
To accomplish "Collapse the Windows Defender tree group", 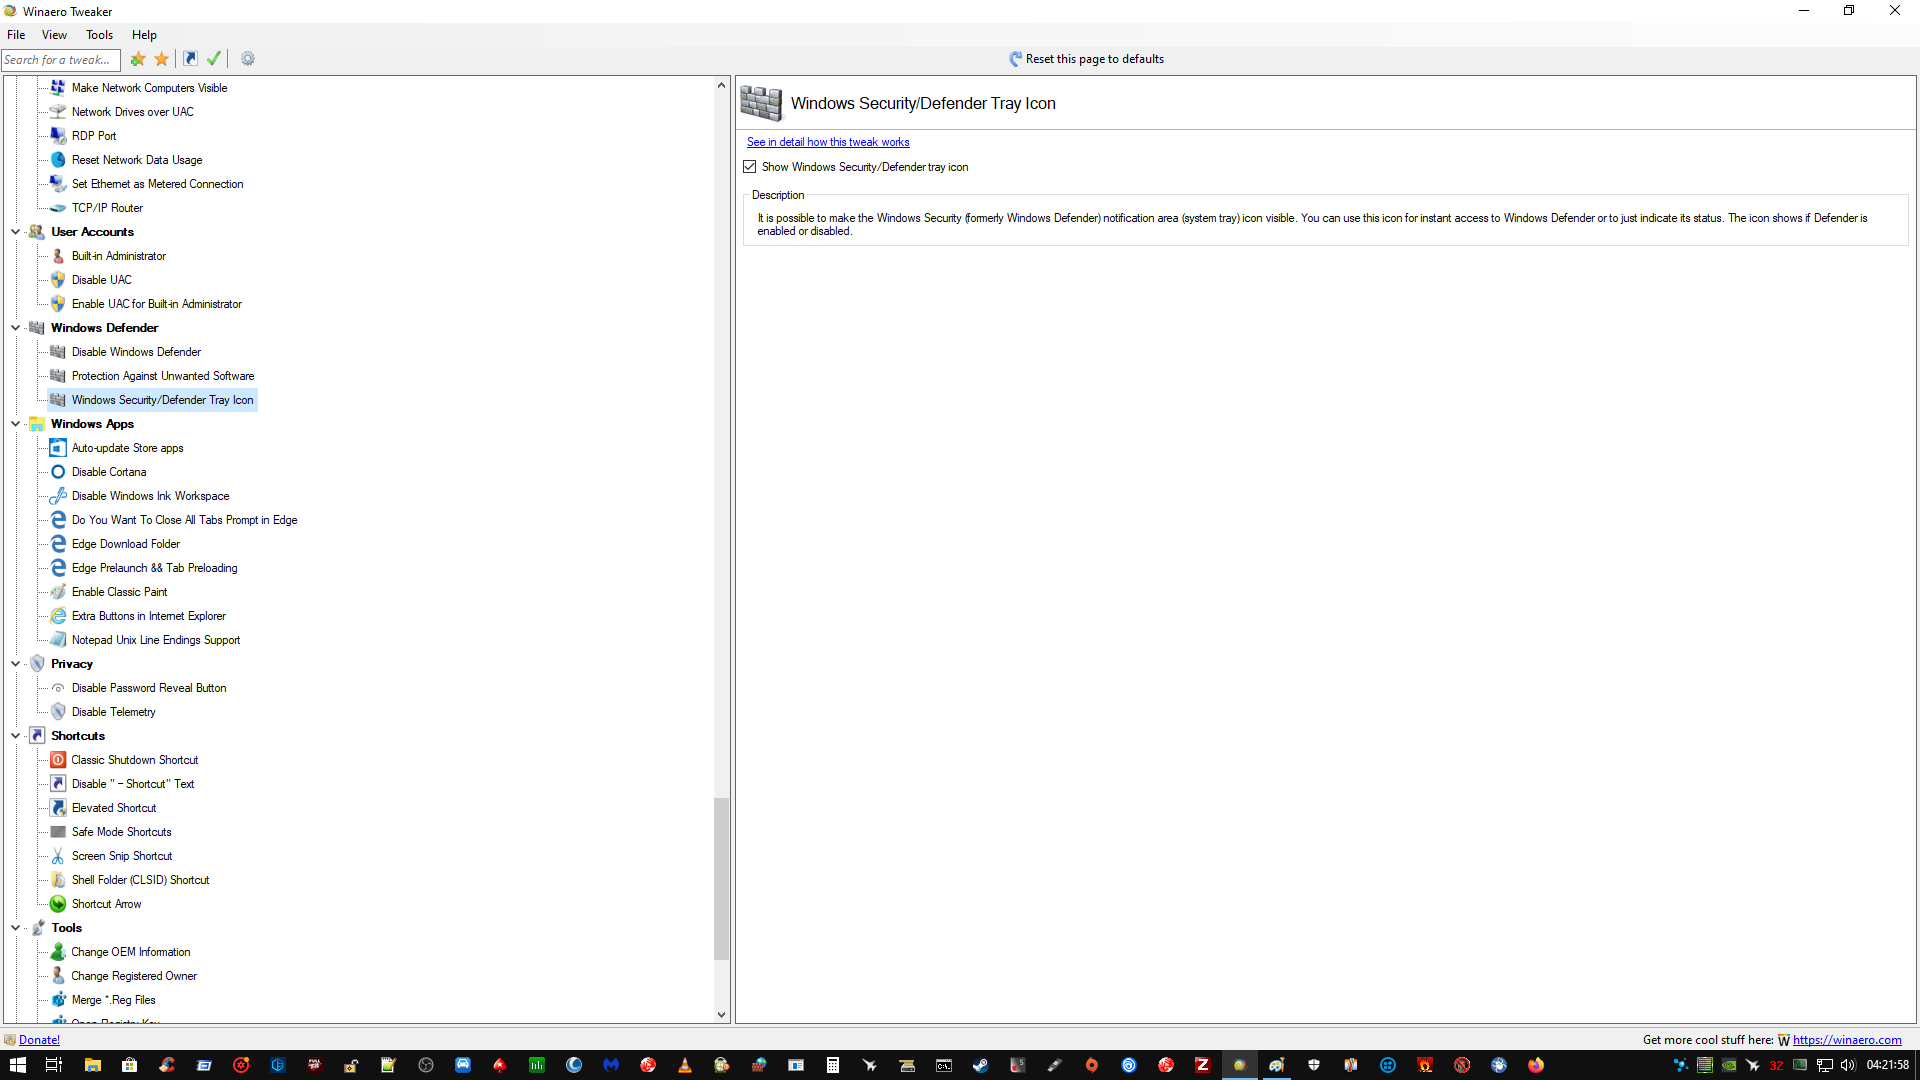I will (15, 328).
